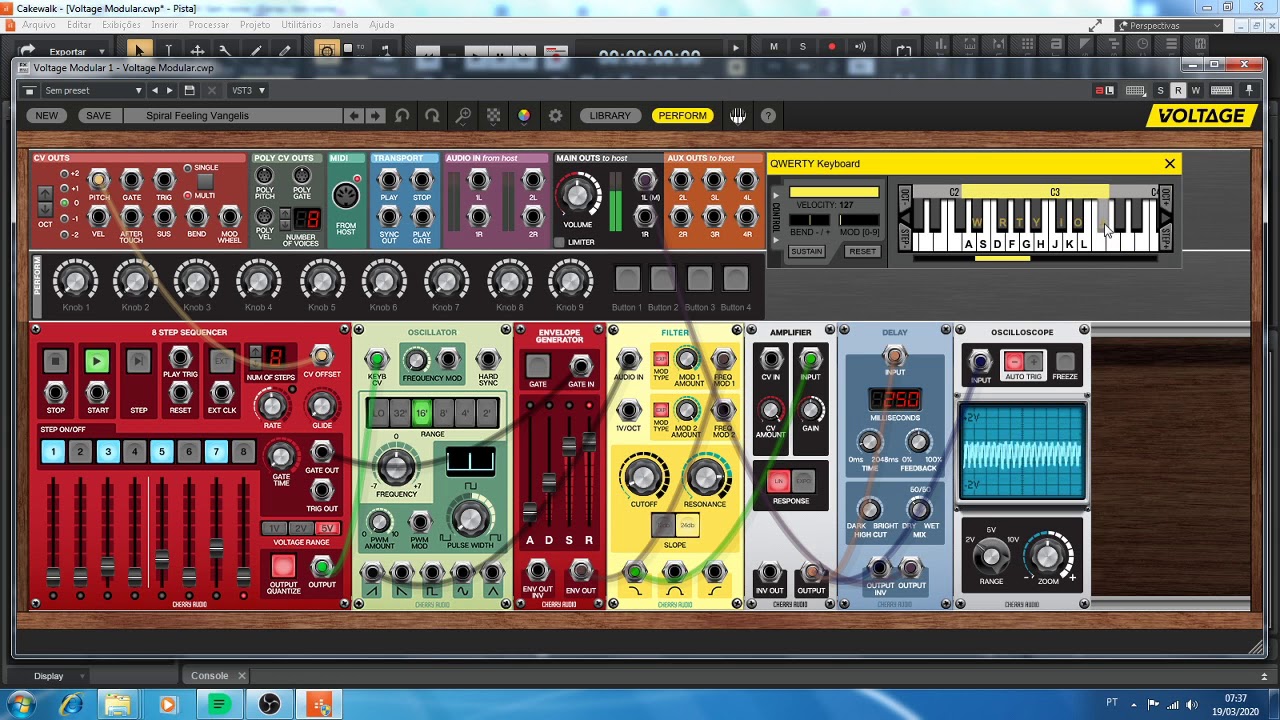Toggle the Output Quantize button
Viewport: 1280px width, 720px height.
tap(283, 567)
